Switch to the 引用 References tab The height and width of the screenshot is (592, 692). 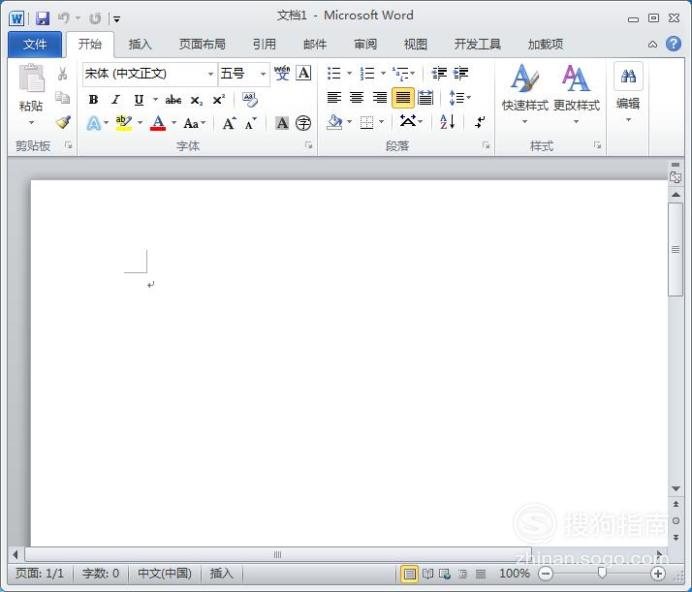(x=264, y=44)
